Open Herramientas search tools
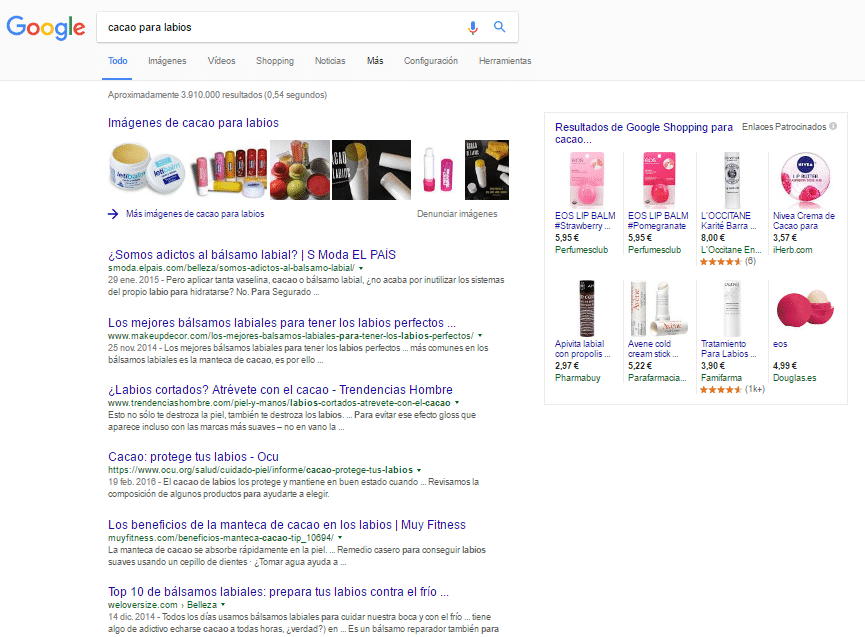 (505, 61)
